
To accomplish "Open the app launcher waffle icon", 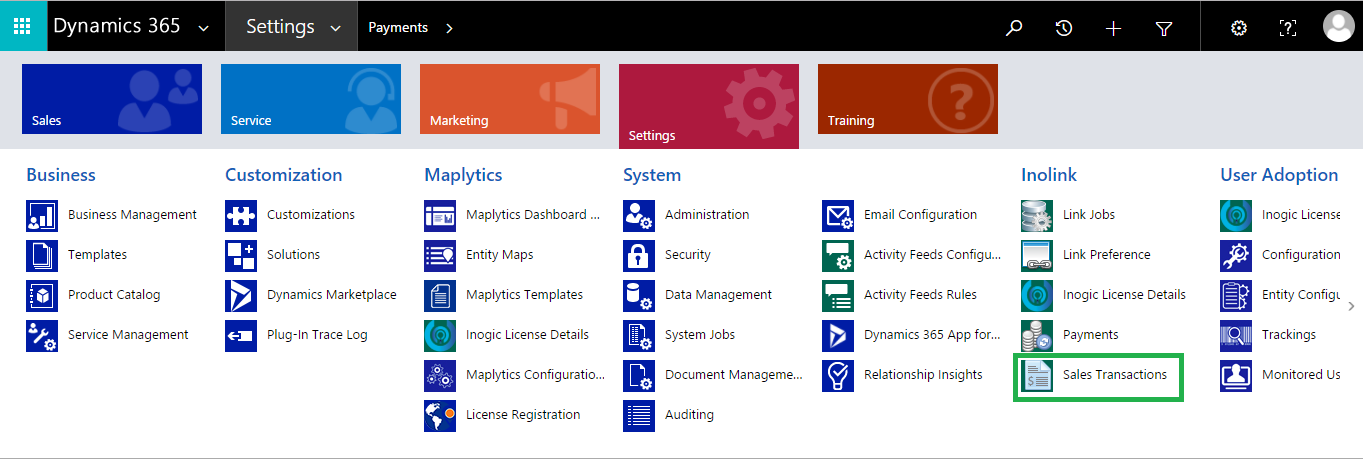I will pyautogui.click(x=23, y=26).
